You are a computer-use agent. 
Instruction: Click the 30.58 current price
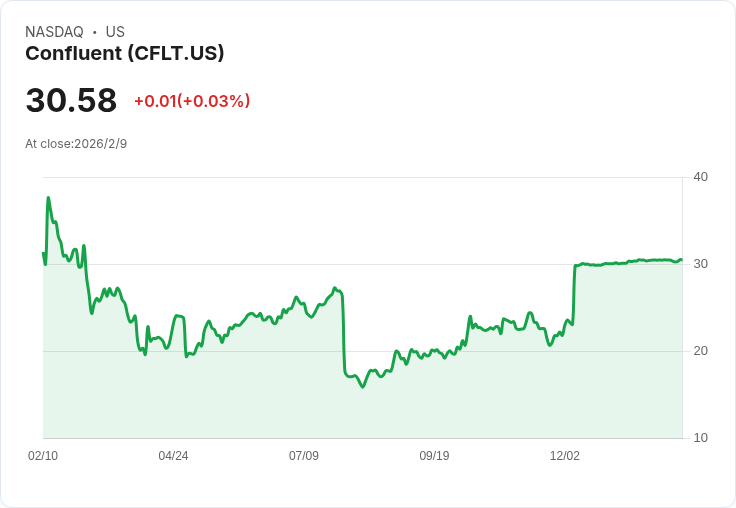71,100
